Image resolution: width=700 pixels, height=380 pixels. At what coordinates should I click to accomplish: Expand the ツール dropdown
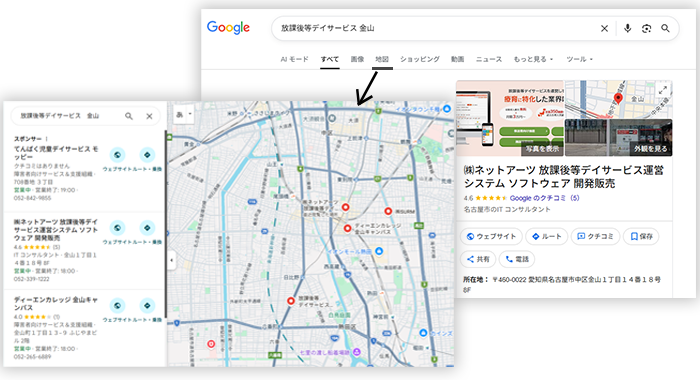(579, 59)
